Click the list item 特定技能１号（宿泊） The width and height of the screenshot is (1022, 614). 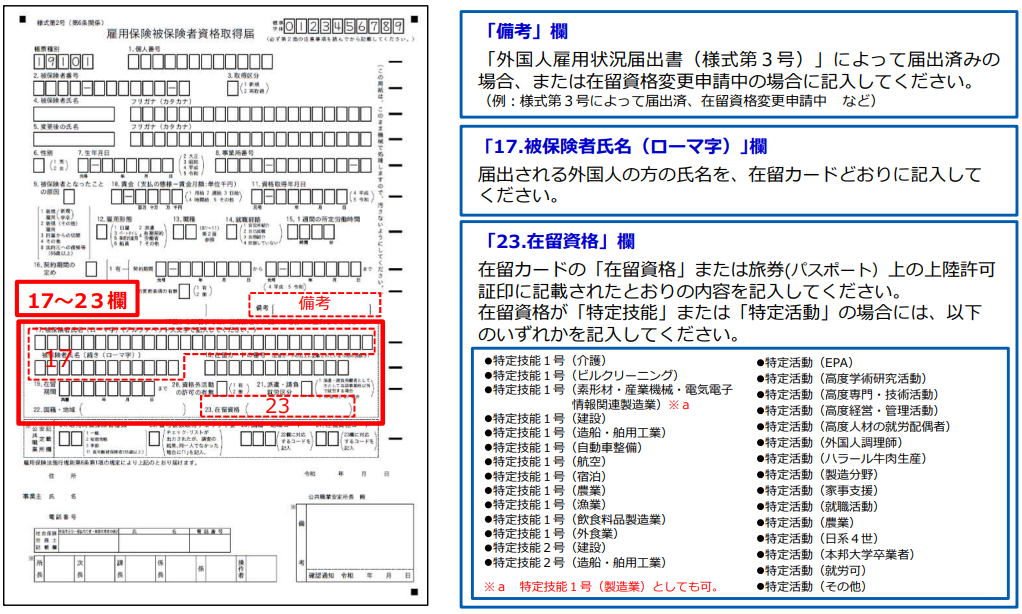click(545, 476)
